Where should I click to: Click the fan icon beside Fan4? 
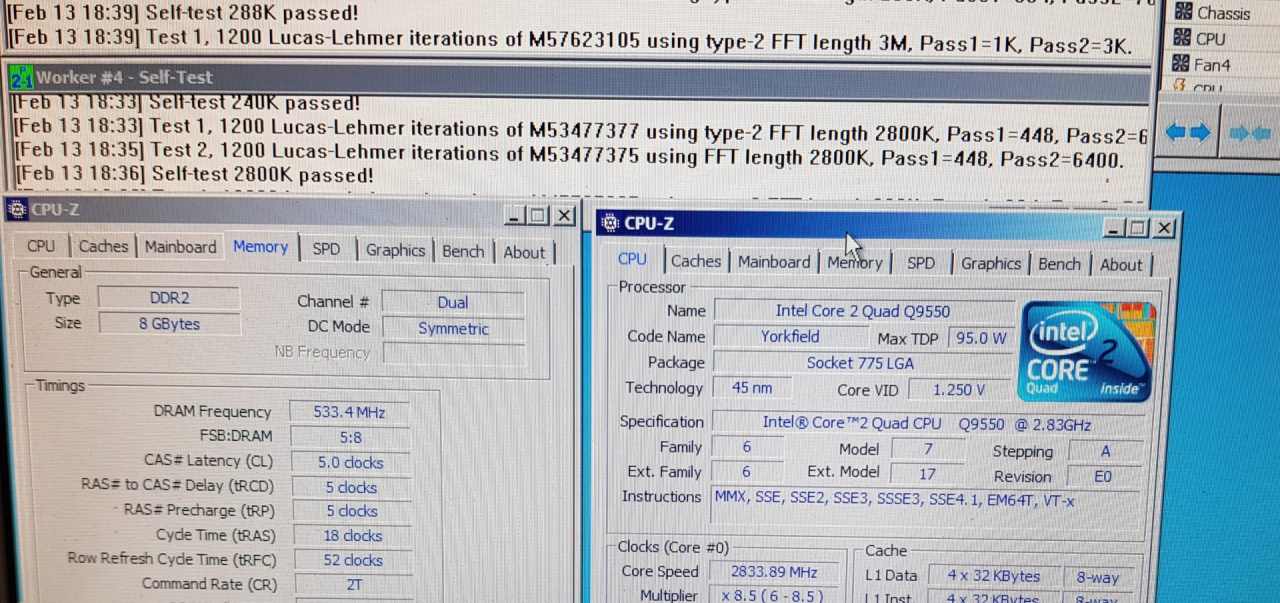(1181, 64)
